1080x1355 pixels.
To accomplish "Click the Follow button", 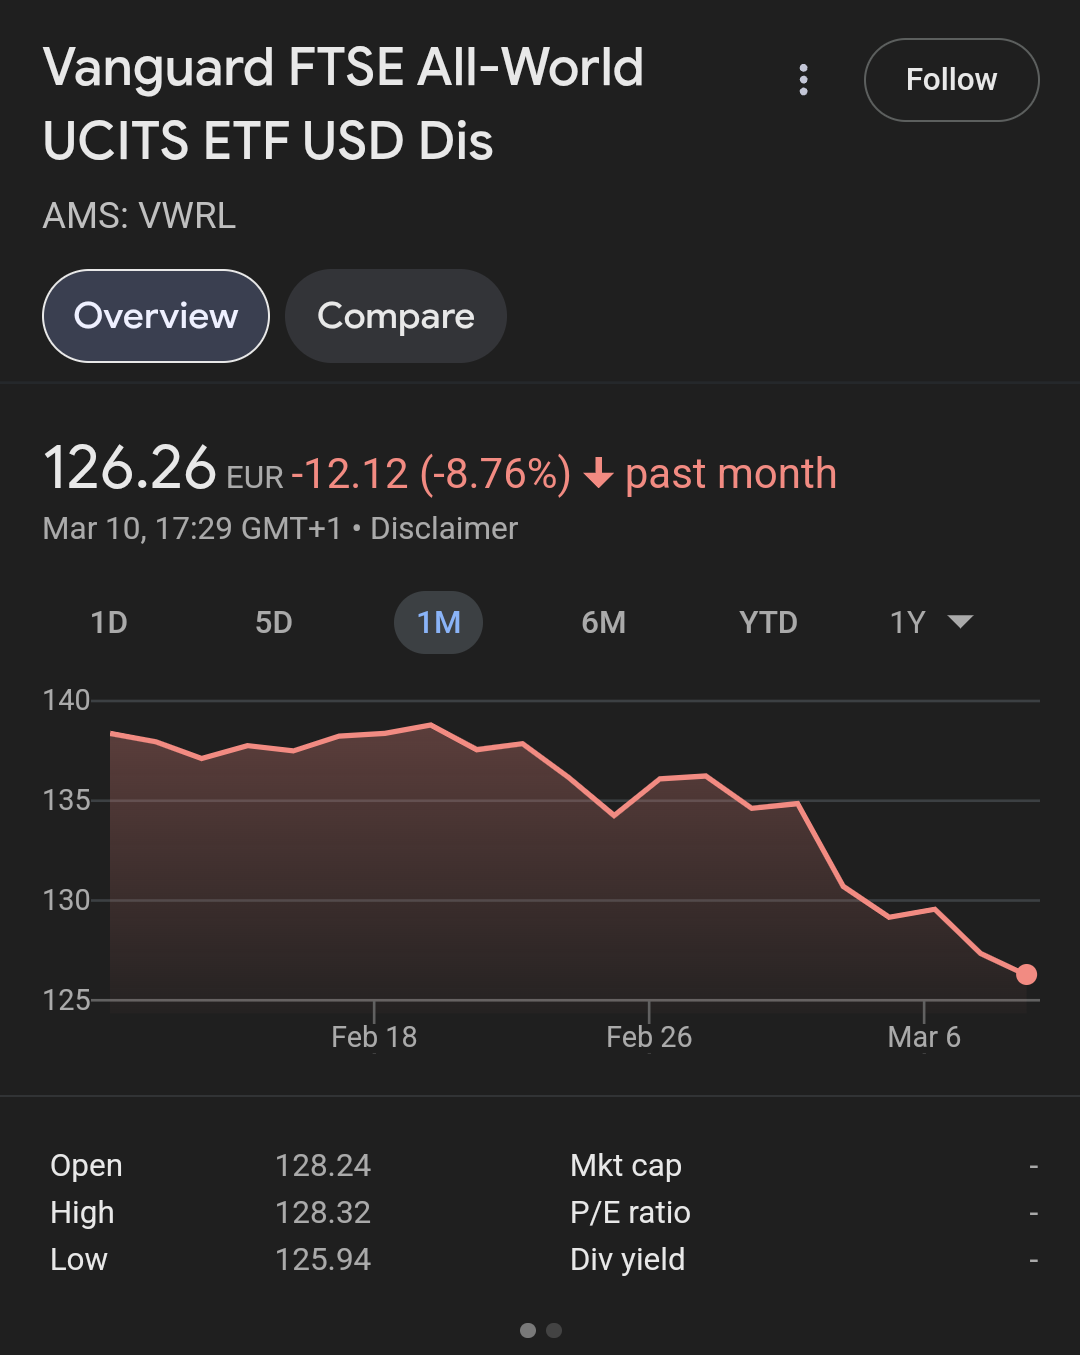I will click(x=951, y=80).
